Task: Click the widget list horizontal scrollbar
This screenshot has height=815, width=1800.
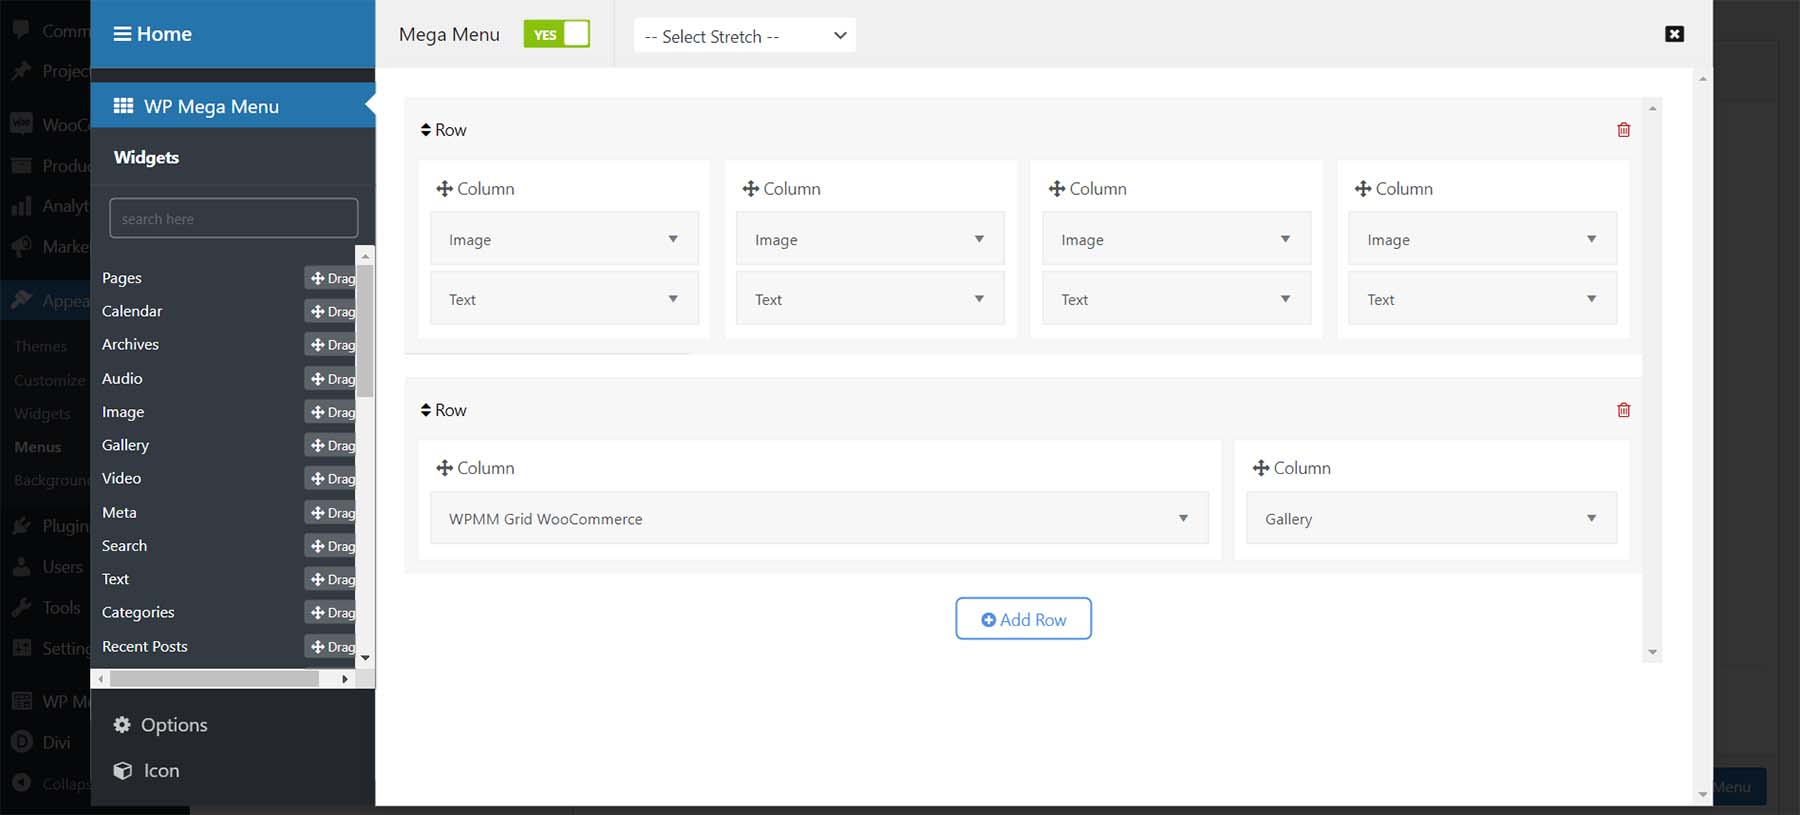Action: point(214,679)
